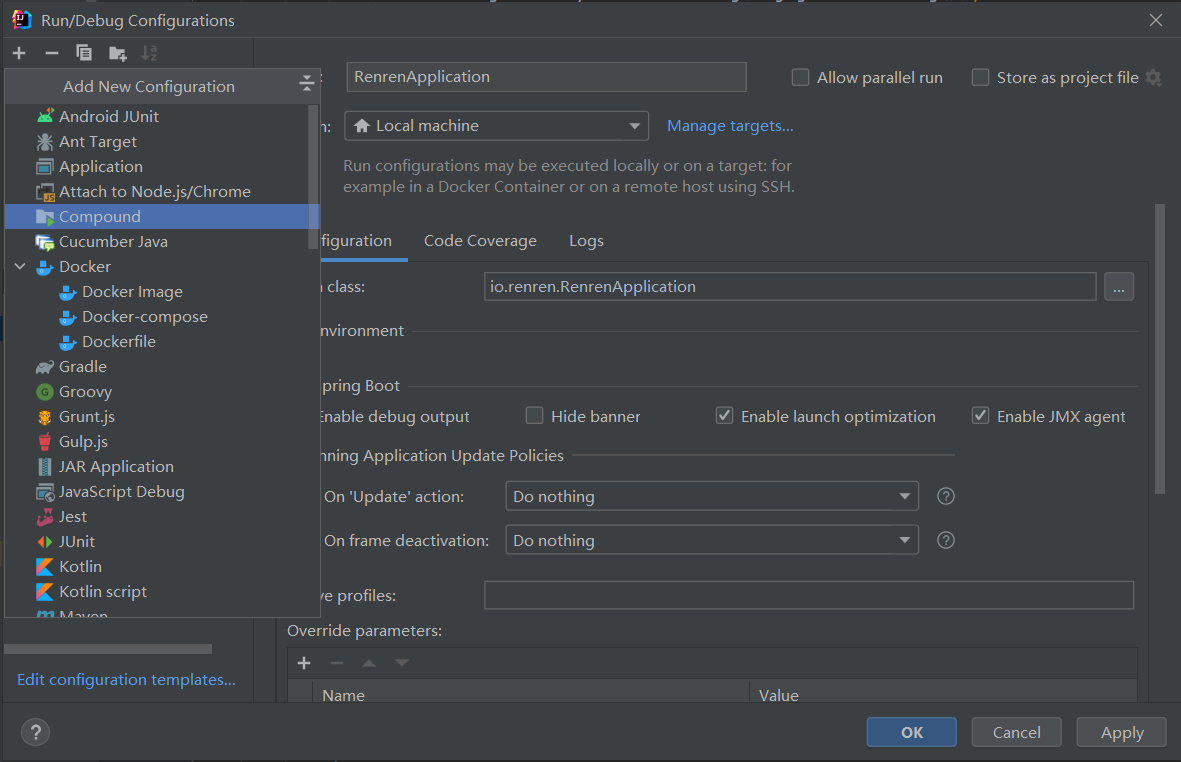1181x762 pixels.
Task: Toggle Enable JMX agent checkbox
Action: 980,416
